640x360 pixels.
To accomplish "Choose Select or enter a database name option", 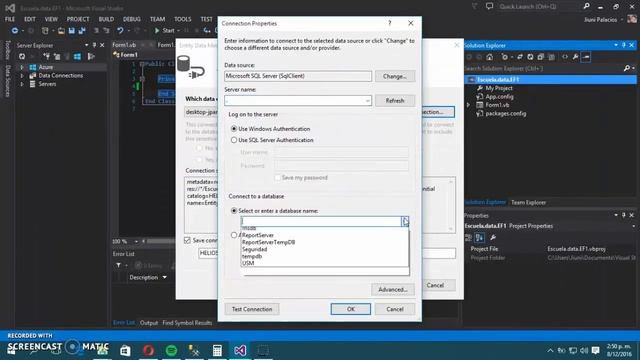I will coord(234,211).
